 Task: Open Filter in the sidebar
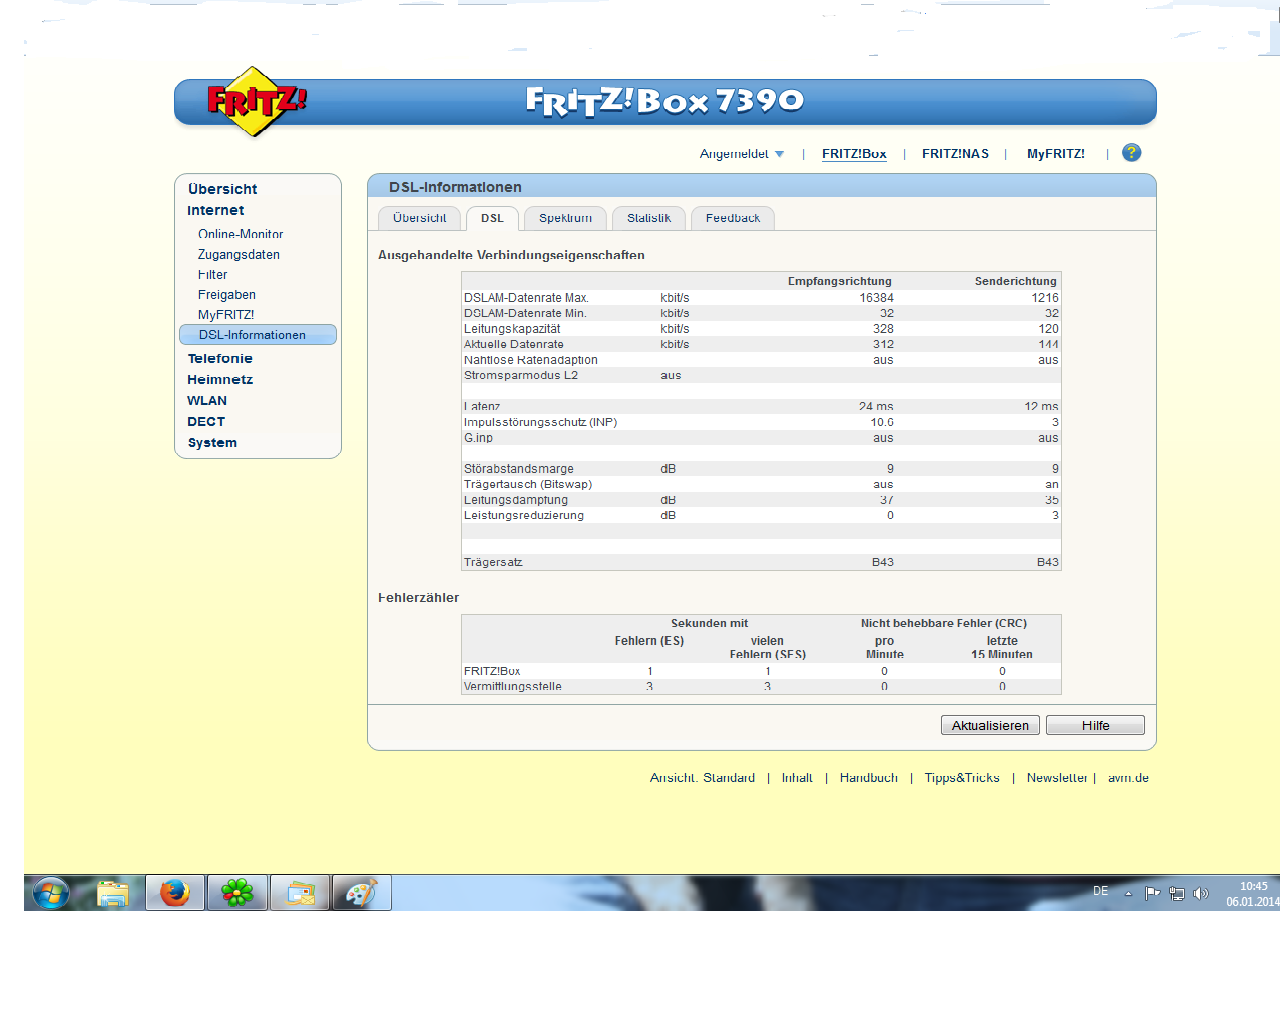tap(212, 275)
